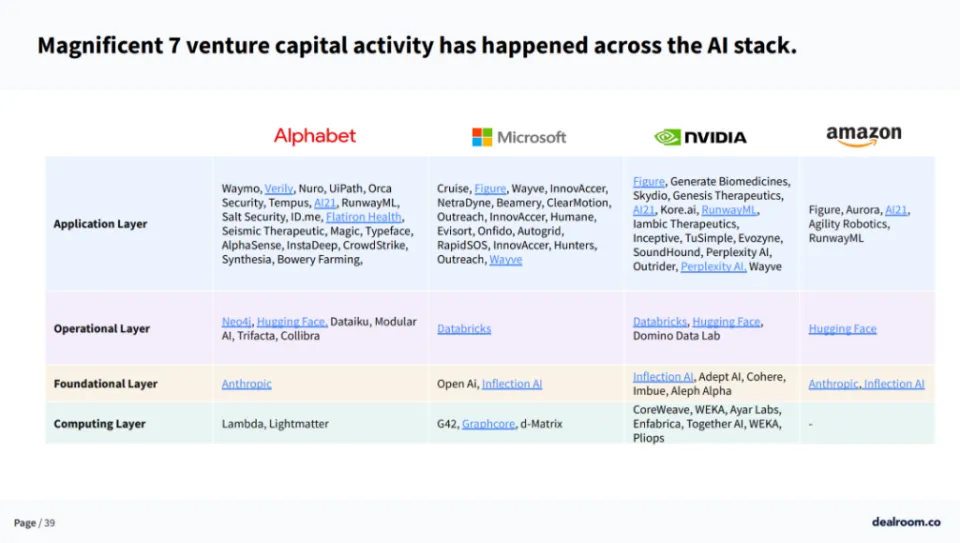Click the Amazon logo header
The width and height of the screenshot is (960, 543).
pyautogui.click(x=864, y=136)
